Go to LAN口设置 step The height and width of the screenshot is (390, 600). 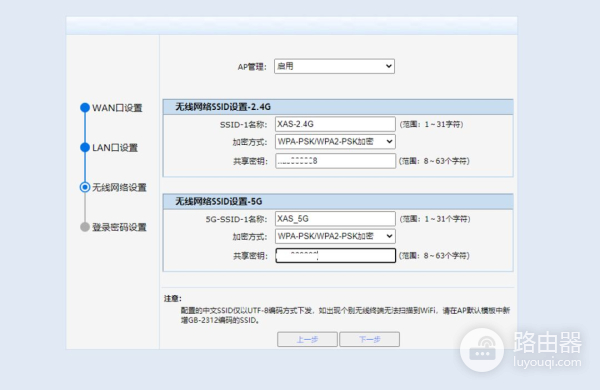click(x=115, y=148)
